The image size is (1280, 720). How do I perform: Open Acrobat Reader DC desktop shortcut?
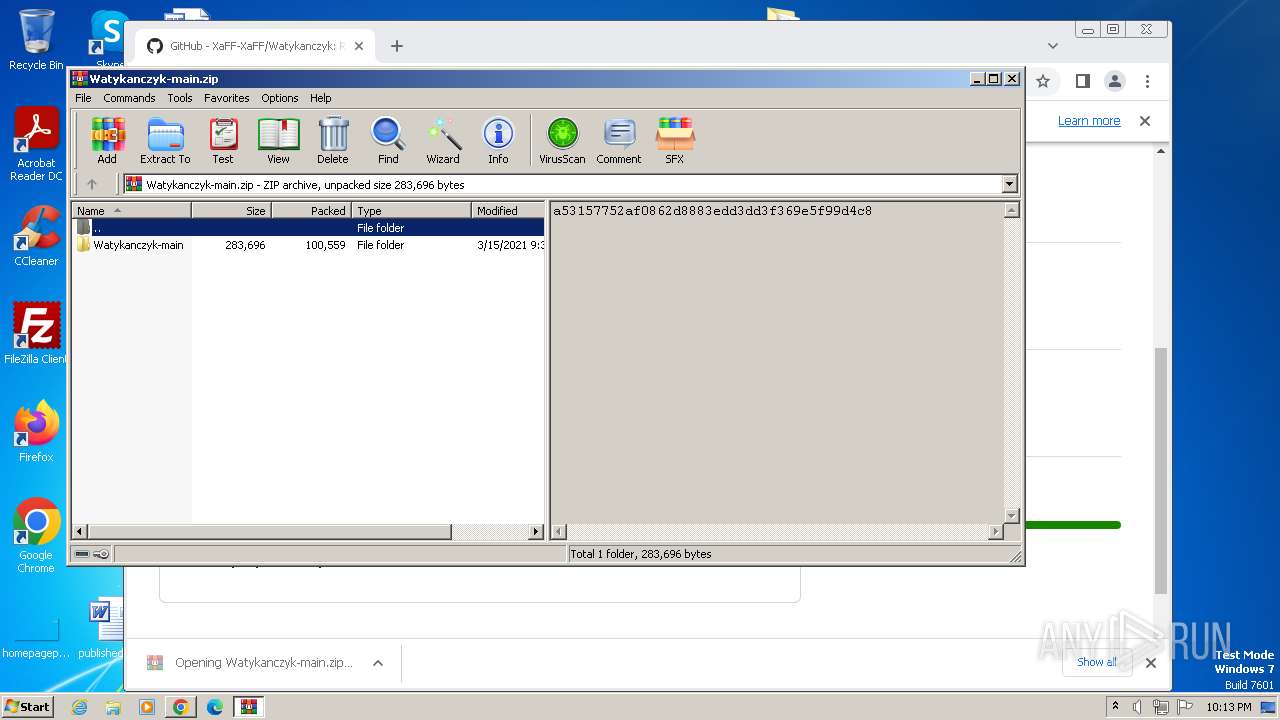(36, 145)
